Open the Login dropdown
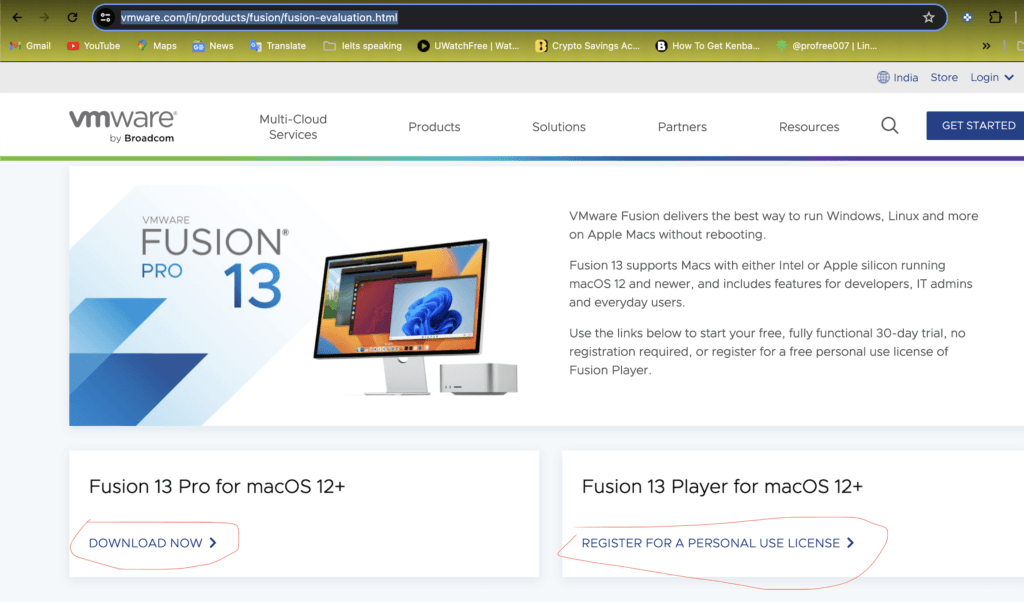Viewport: 1024px width, 602px height. coord(986,76)
